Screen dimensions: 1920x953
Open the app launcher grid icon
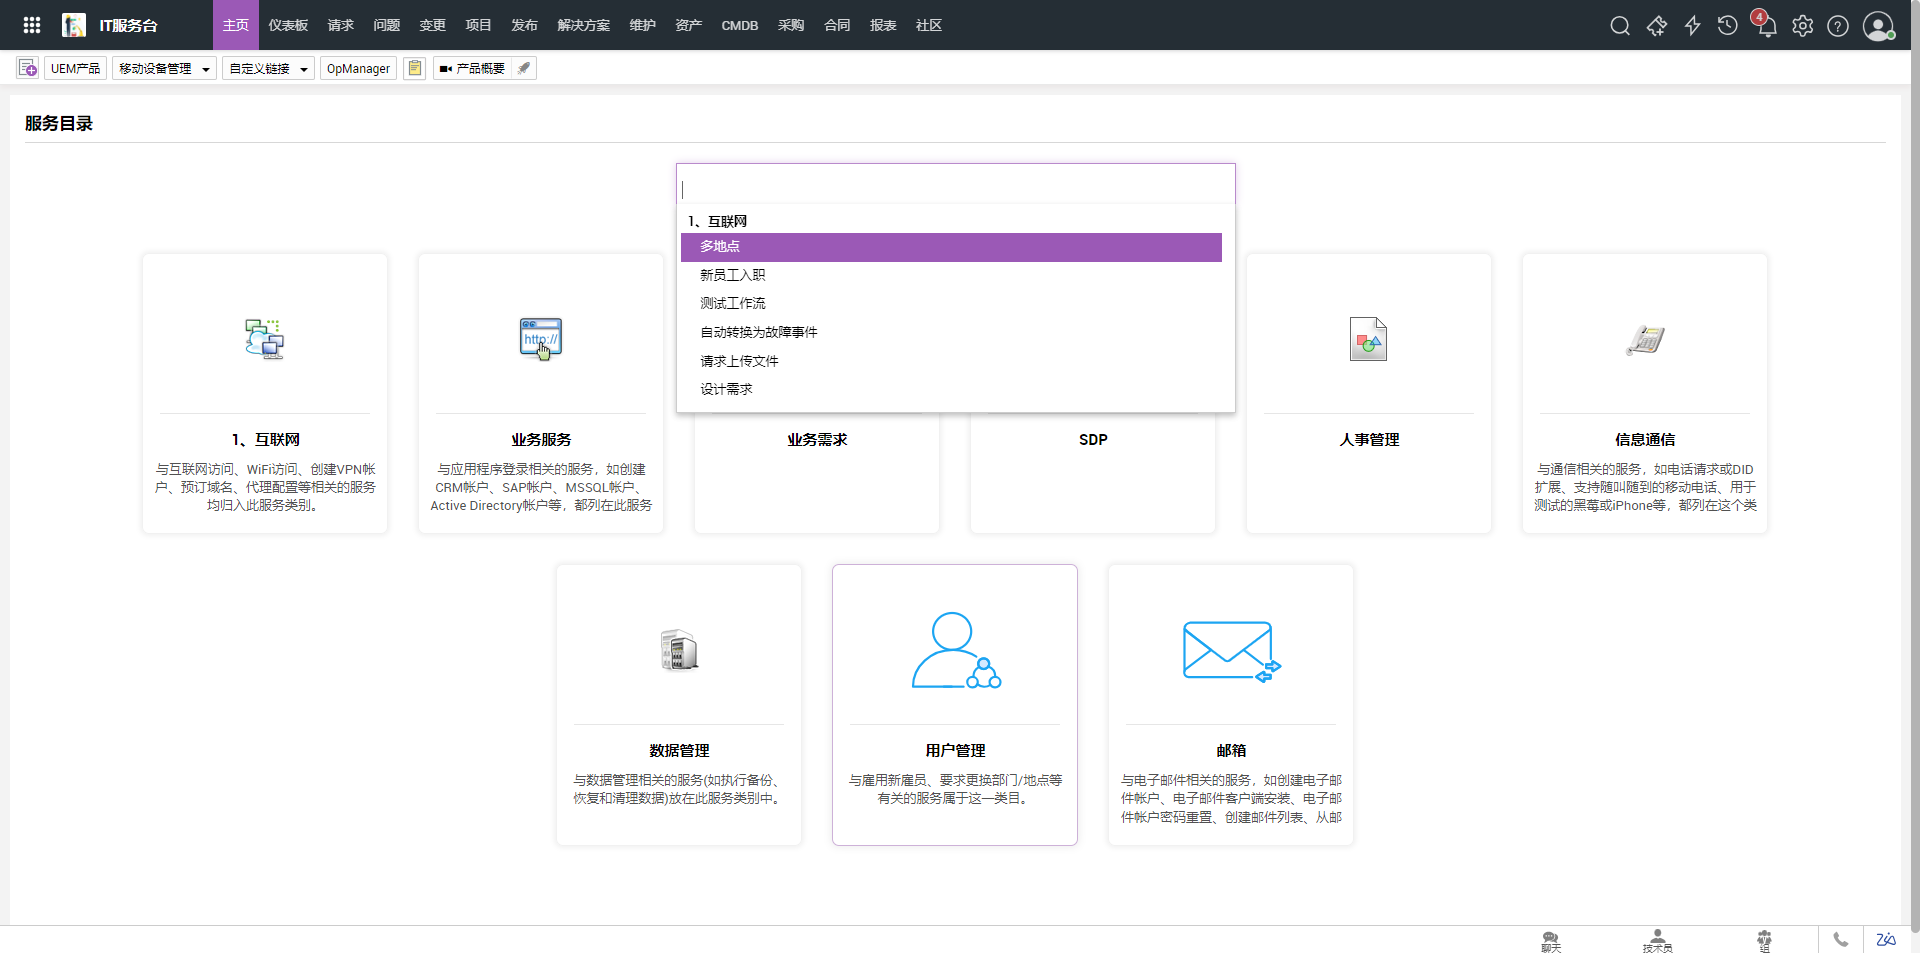coord(32,25)
